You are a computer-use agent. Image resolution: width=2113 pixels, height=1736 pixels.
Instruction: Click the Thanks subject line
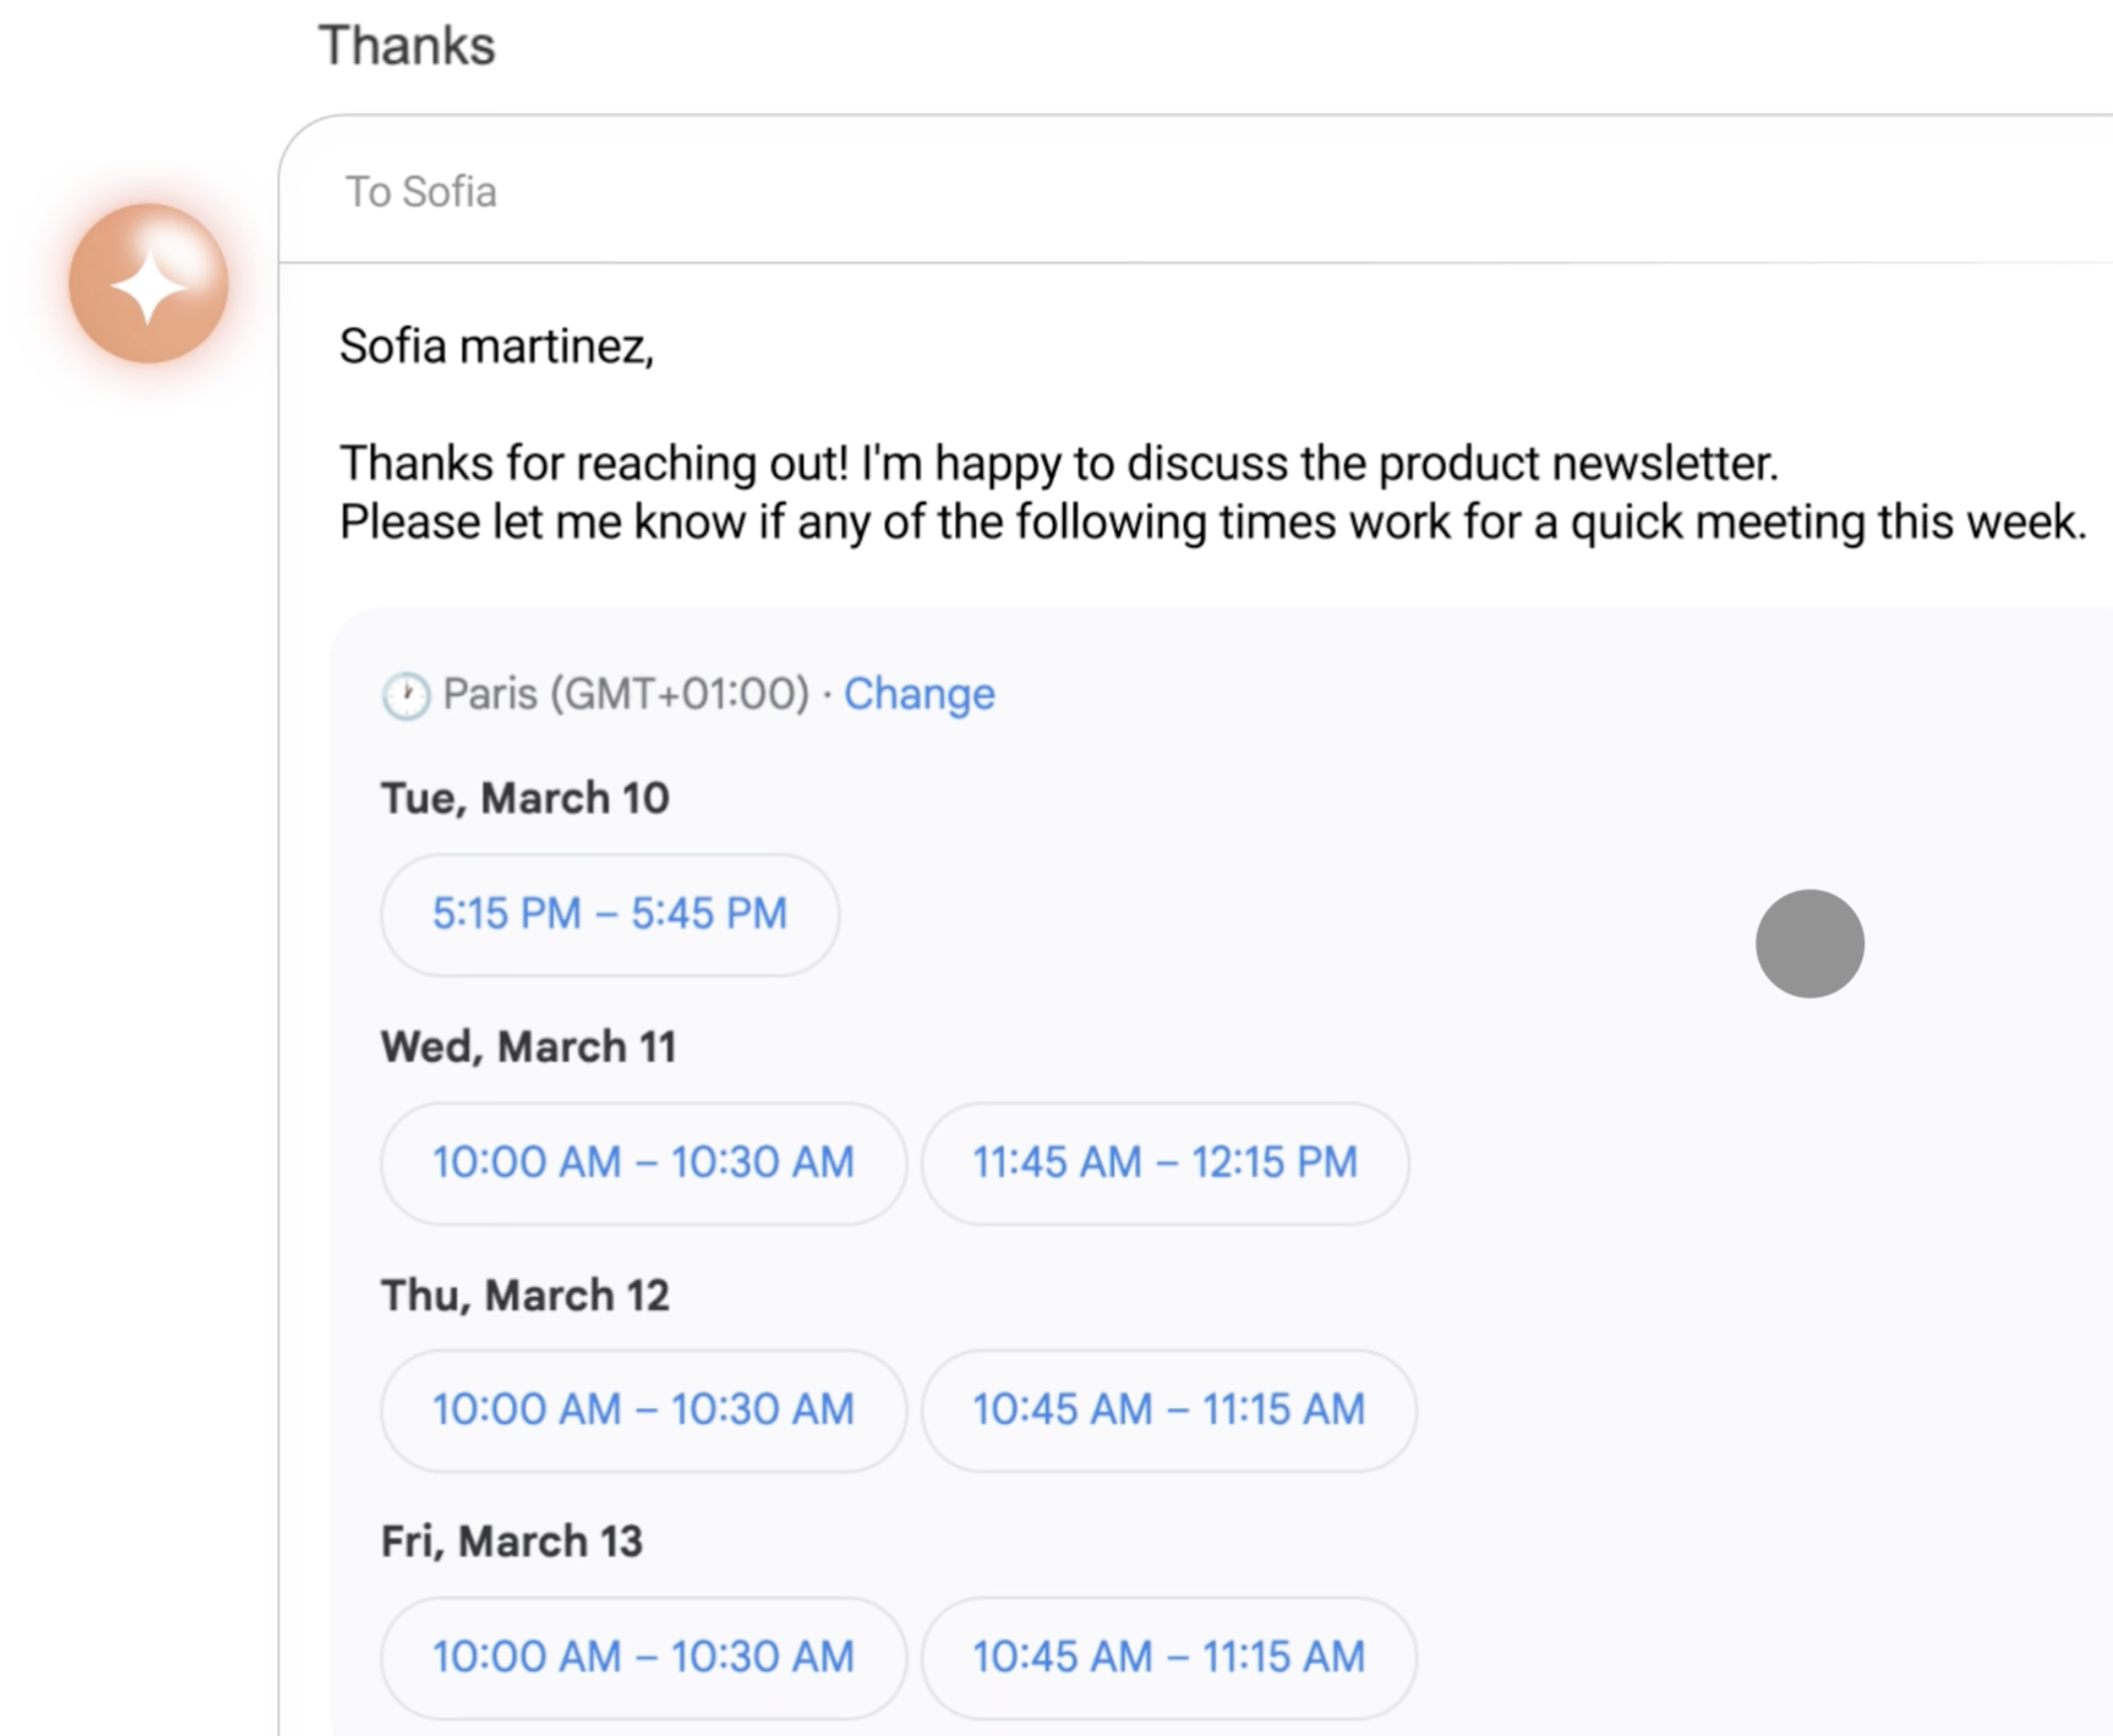(x=407, y=46)
